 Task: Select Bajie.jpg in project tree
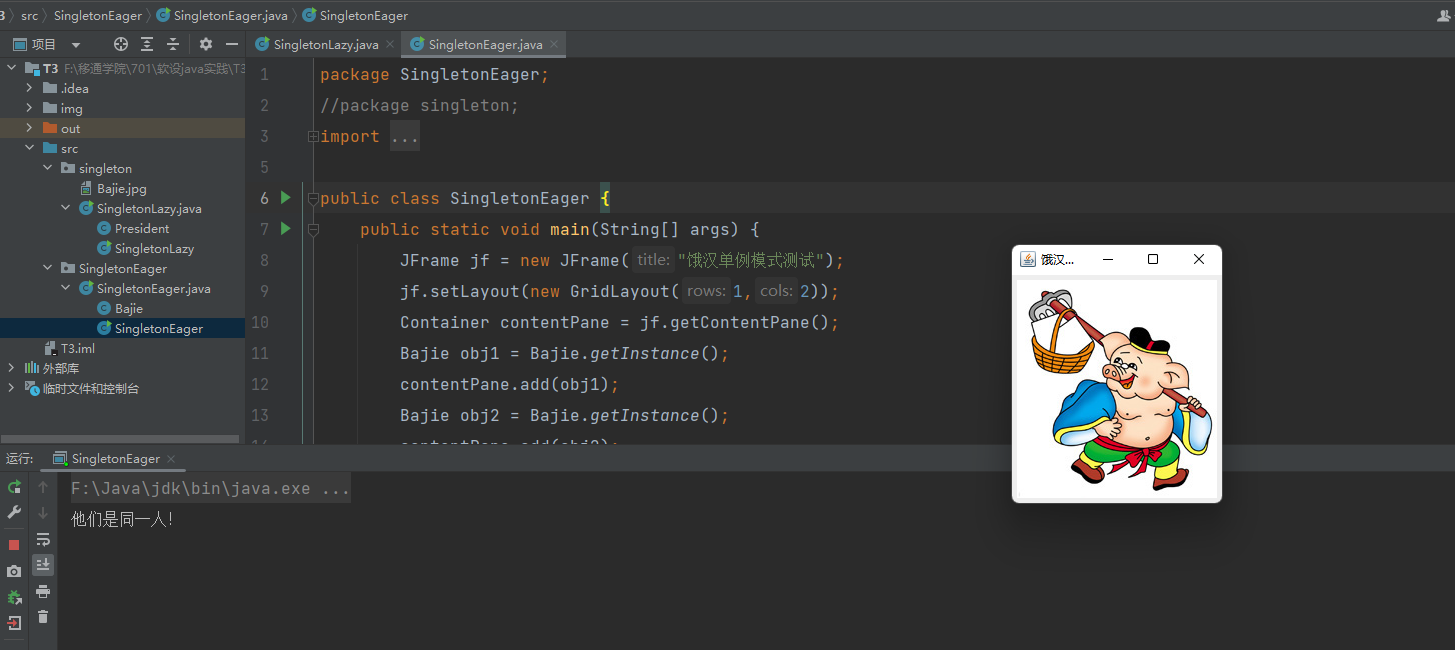click(x=121, y=188)
